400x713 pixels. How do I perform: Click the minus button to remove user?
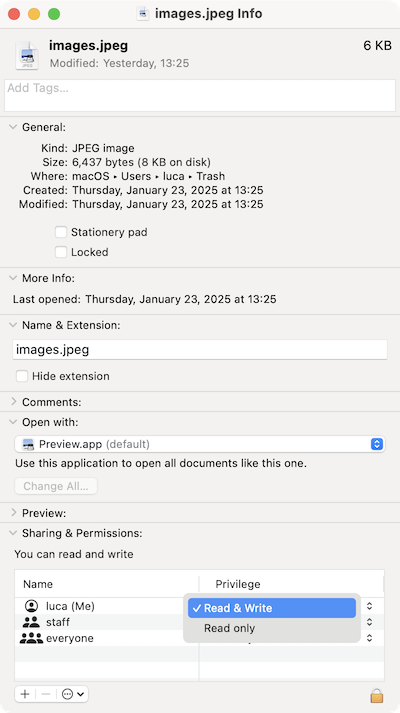click(45, 694)
